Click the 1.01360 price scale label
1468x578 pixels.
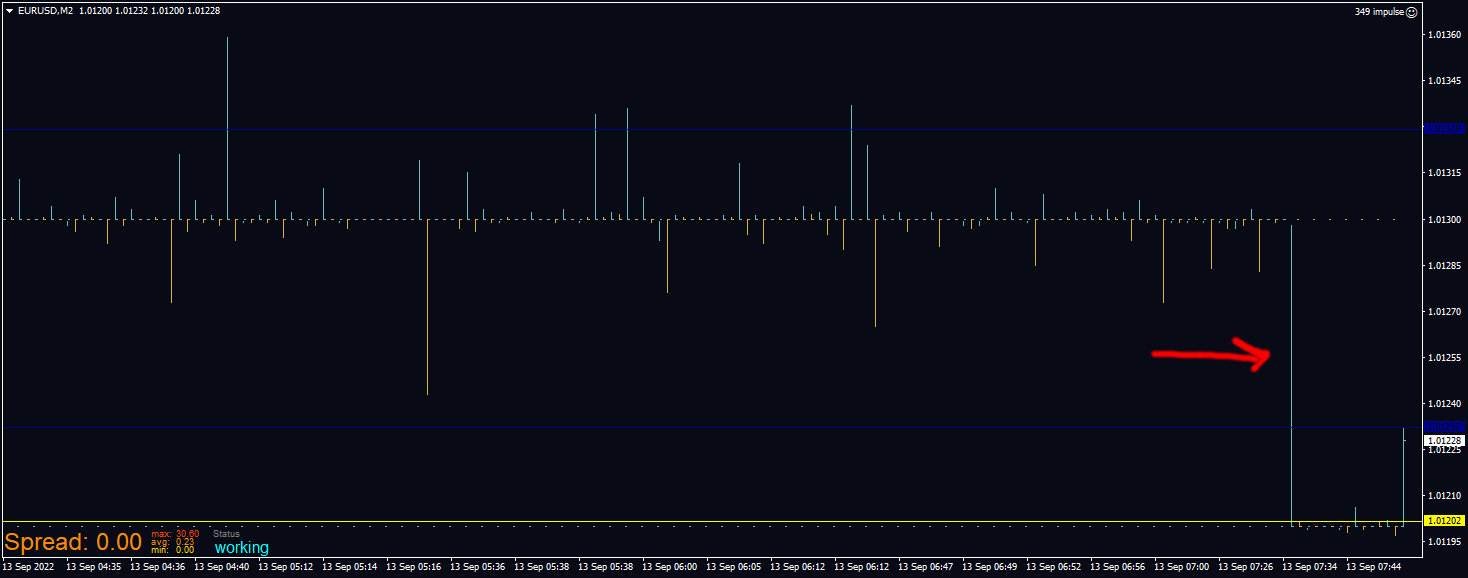tap(1444, 35)
